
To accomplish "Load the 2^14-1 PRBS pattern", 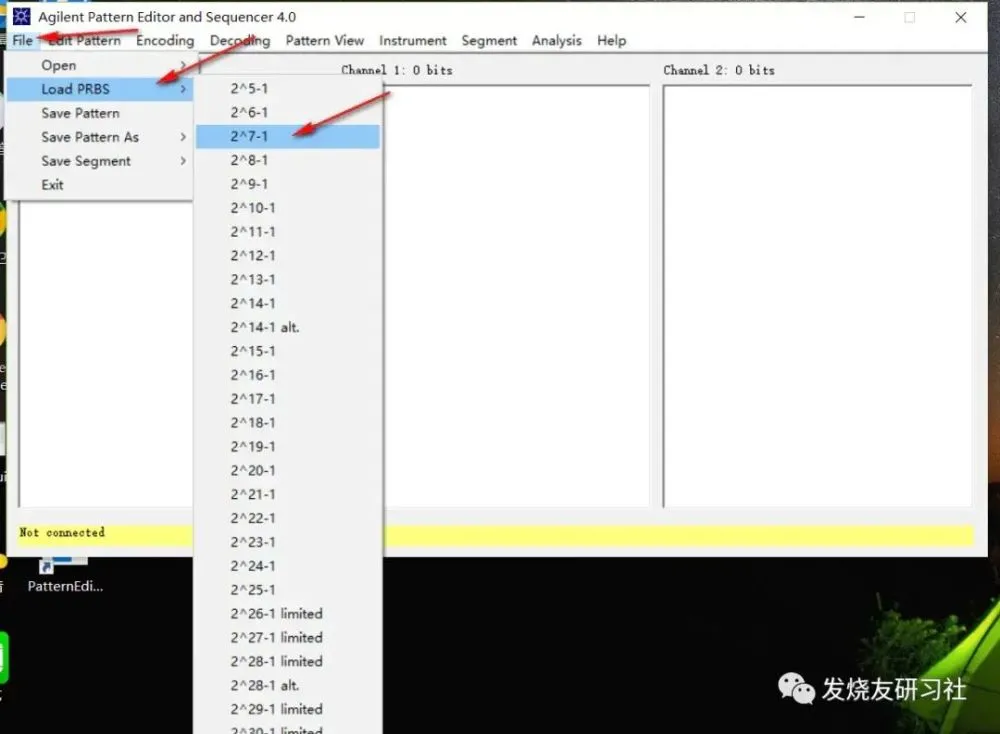I will [x=288, y=303].
